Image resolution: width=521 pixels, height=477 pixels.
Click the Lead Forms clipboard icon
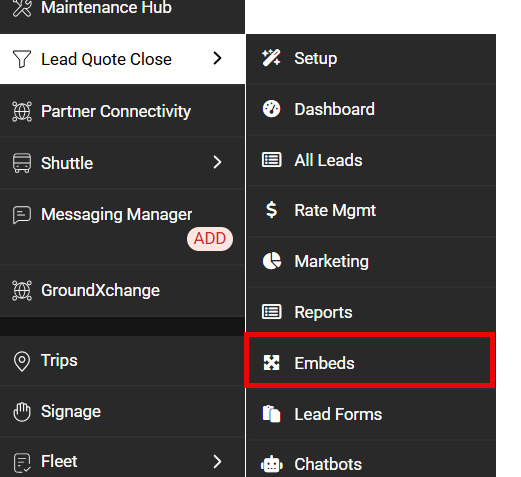(271, 414)
